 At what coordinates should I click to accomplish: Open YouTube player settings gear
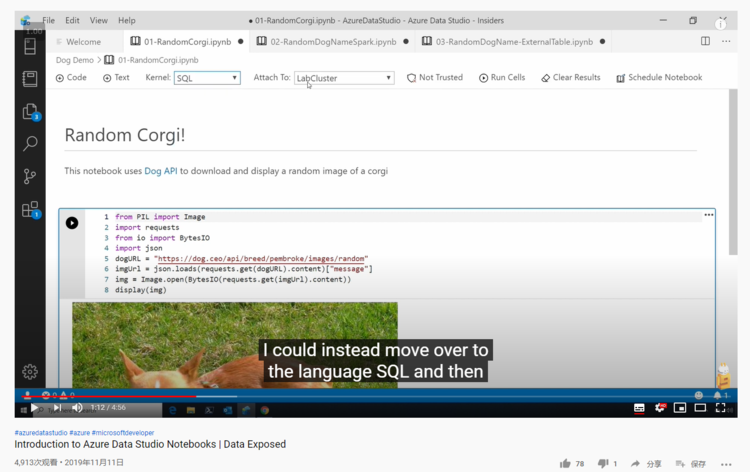point(660,408)
